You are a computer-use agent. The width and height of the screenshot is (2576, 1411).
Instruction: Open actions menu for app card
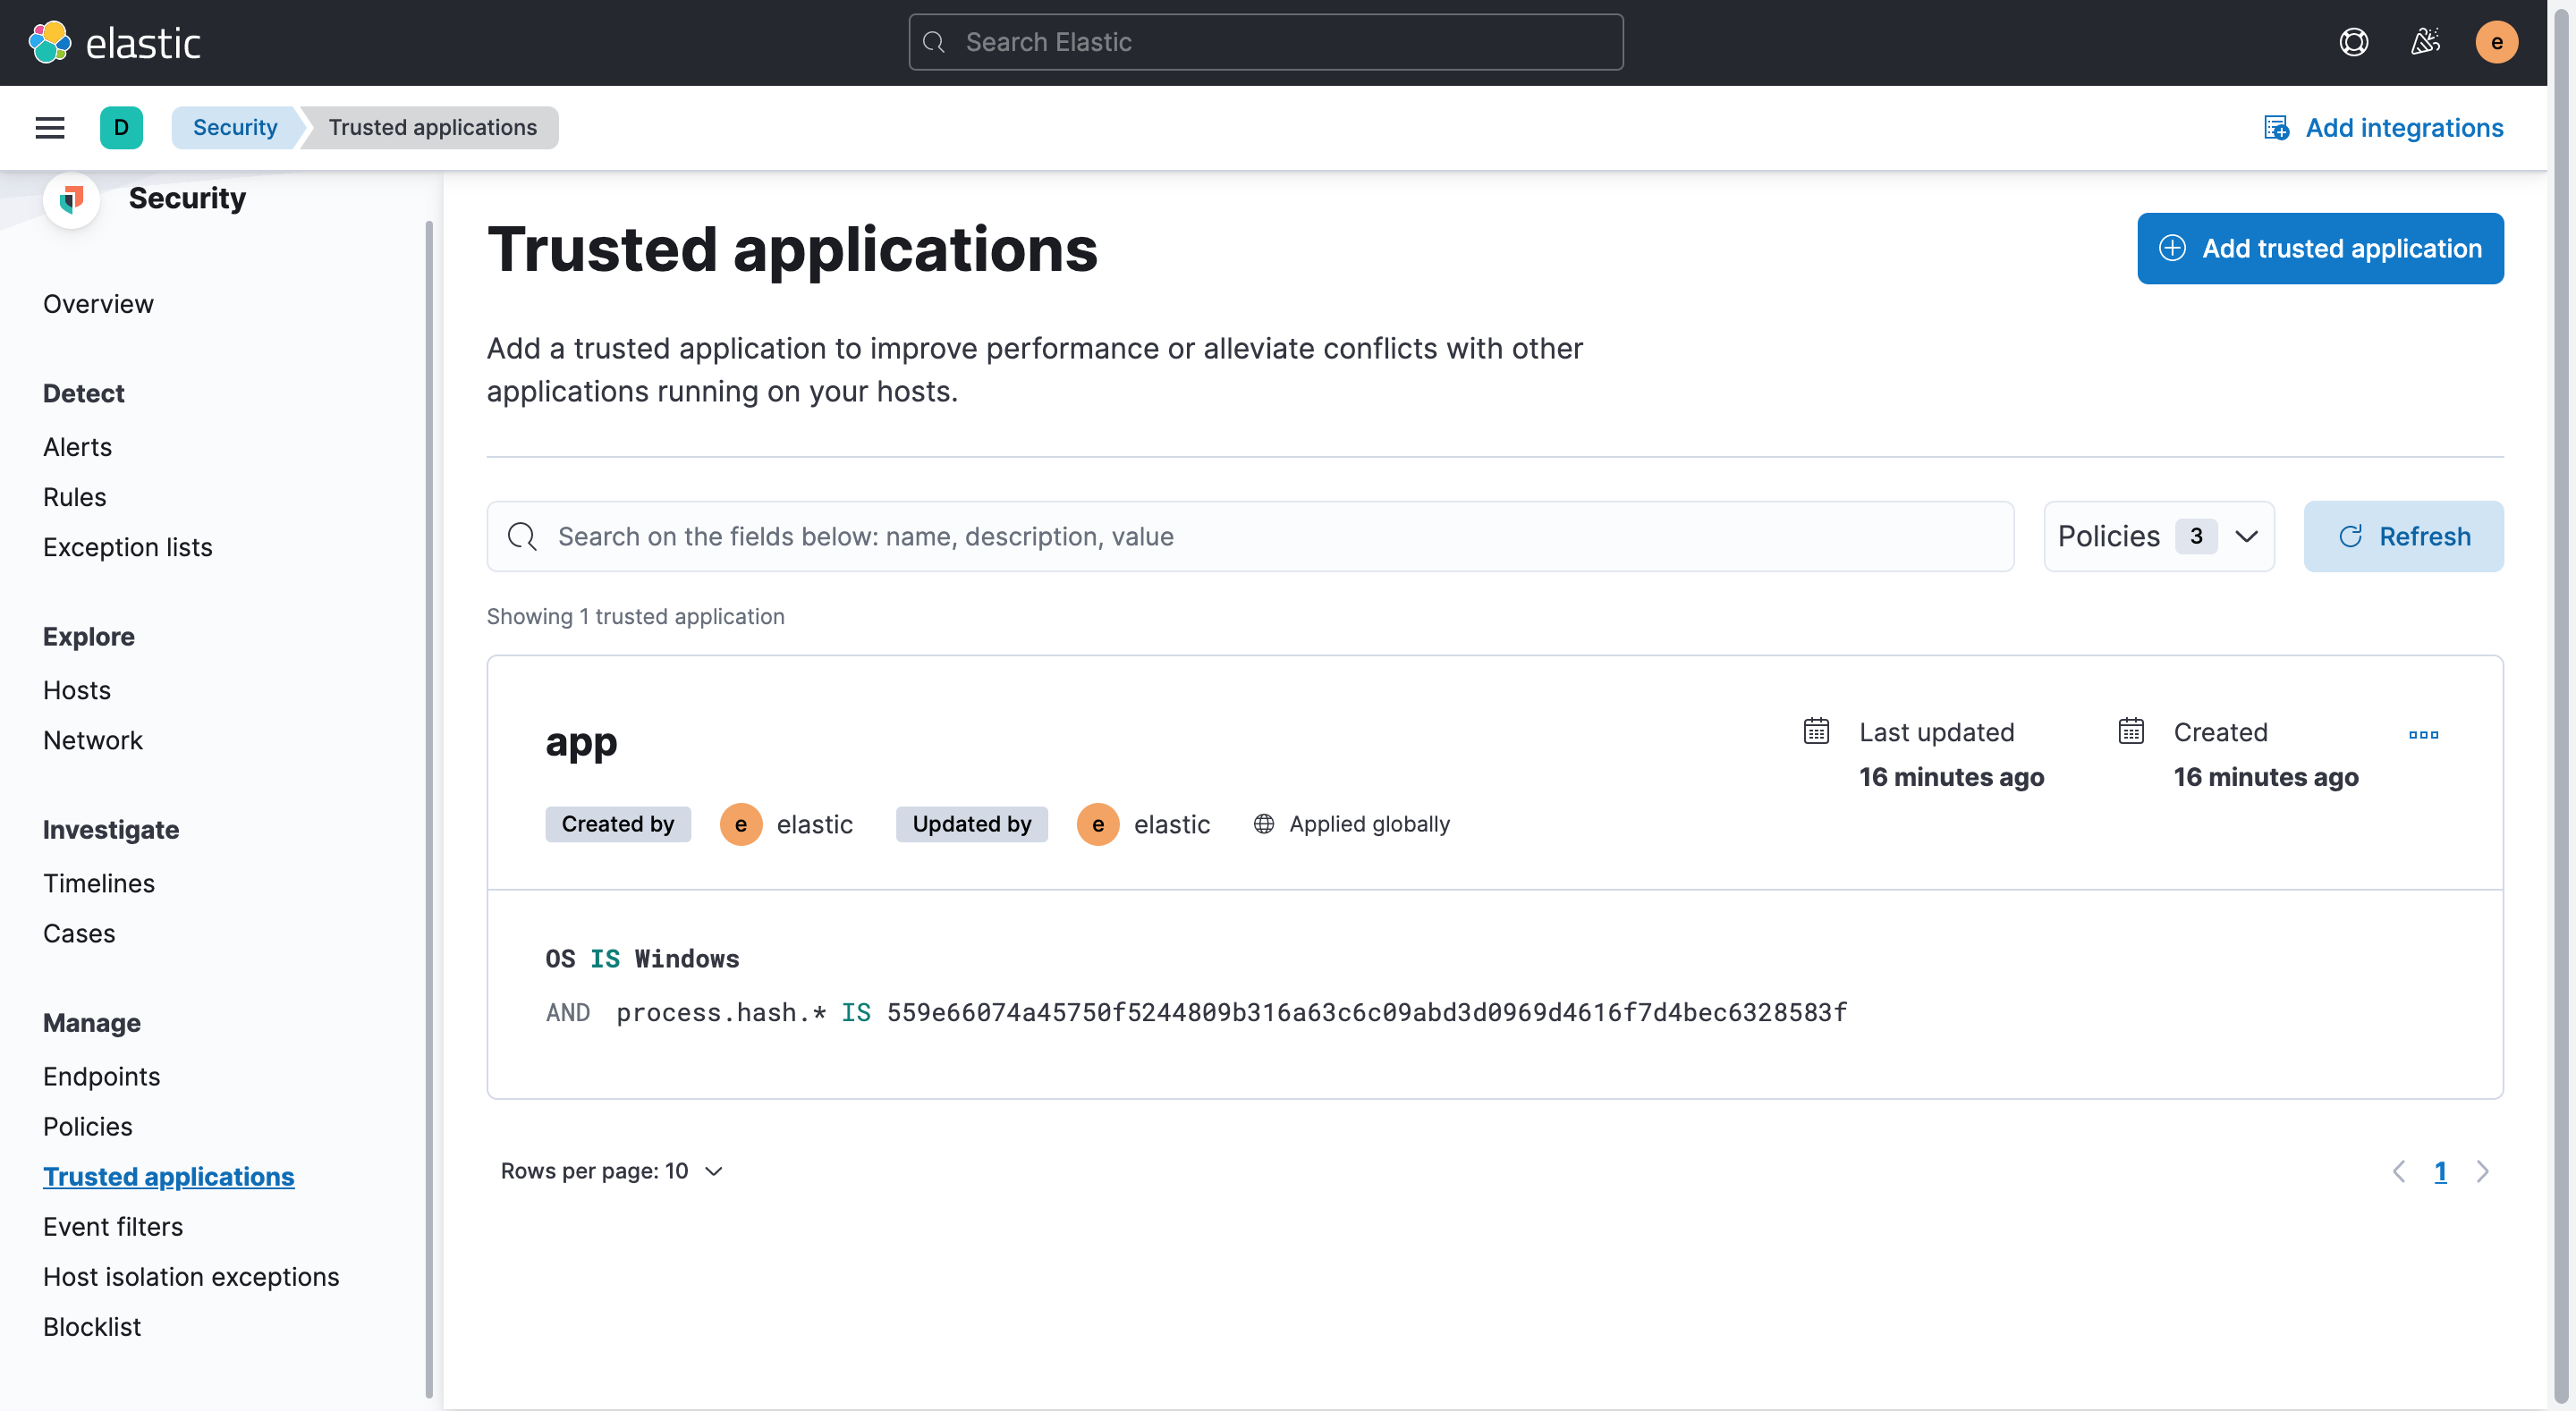point(2423,735)
